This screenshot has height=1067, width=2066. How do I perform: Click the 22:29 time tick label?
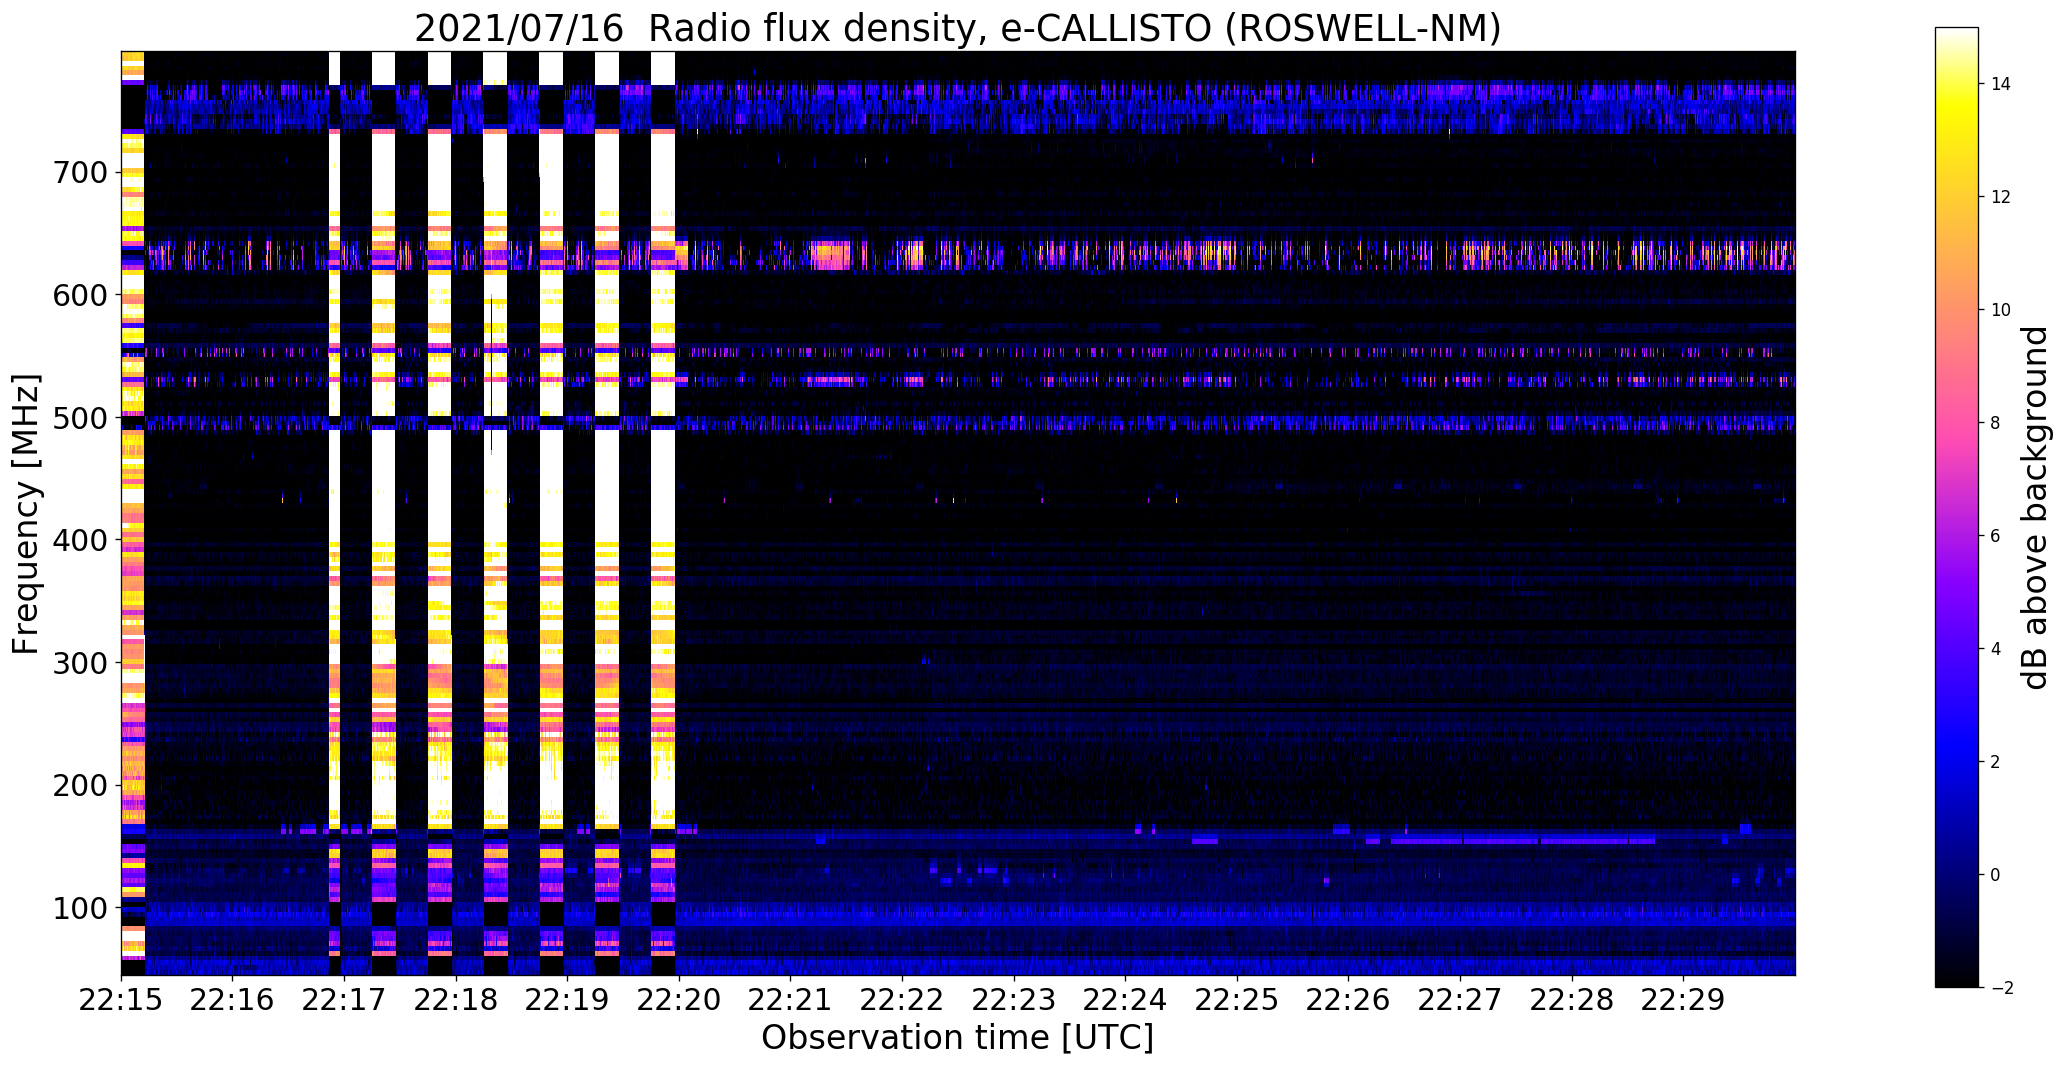pos(1684,999)
